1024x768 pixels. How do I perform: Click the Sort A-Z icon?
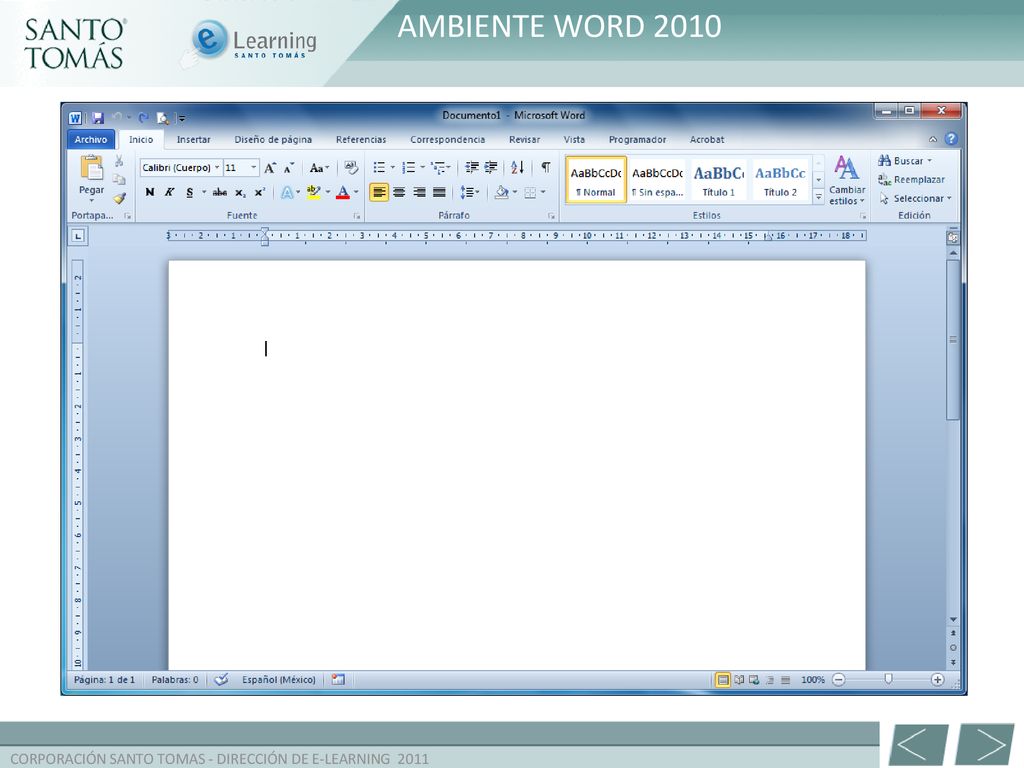click(517, 167)
